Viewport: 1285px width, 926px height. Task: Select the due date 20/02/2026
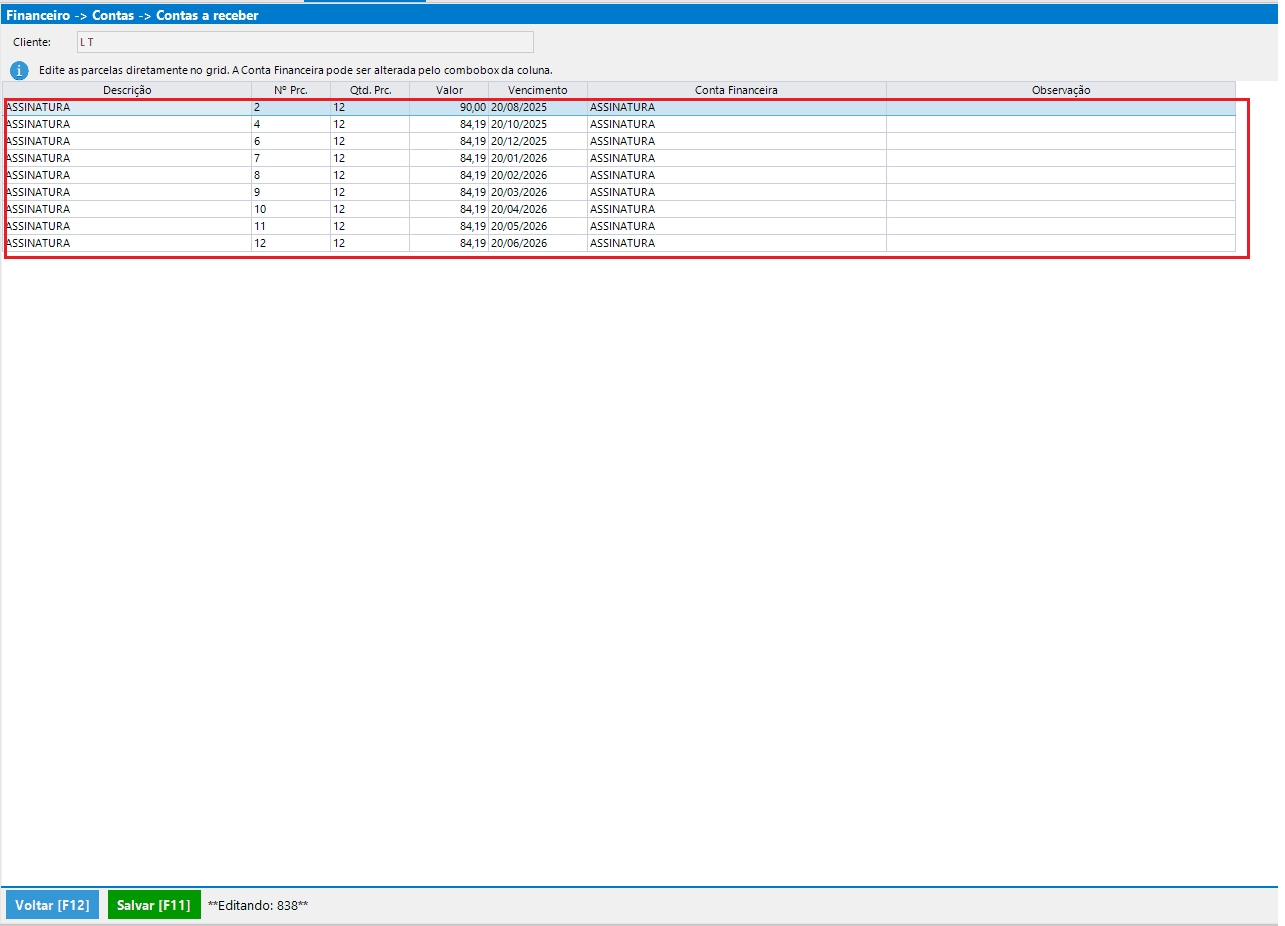tap(538, 175)
